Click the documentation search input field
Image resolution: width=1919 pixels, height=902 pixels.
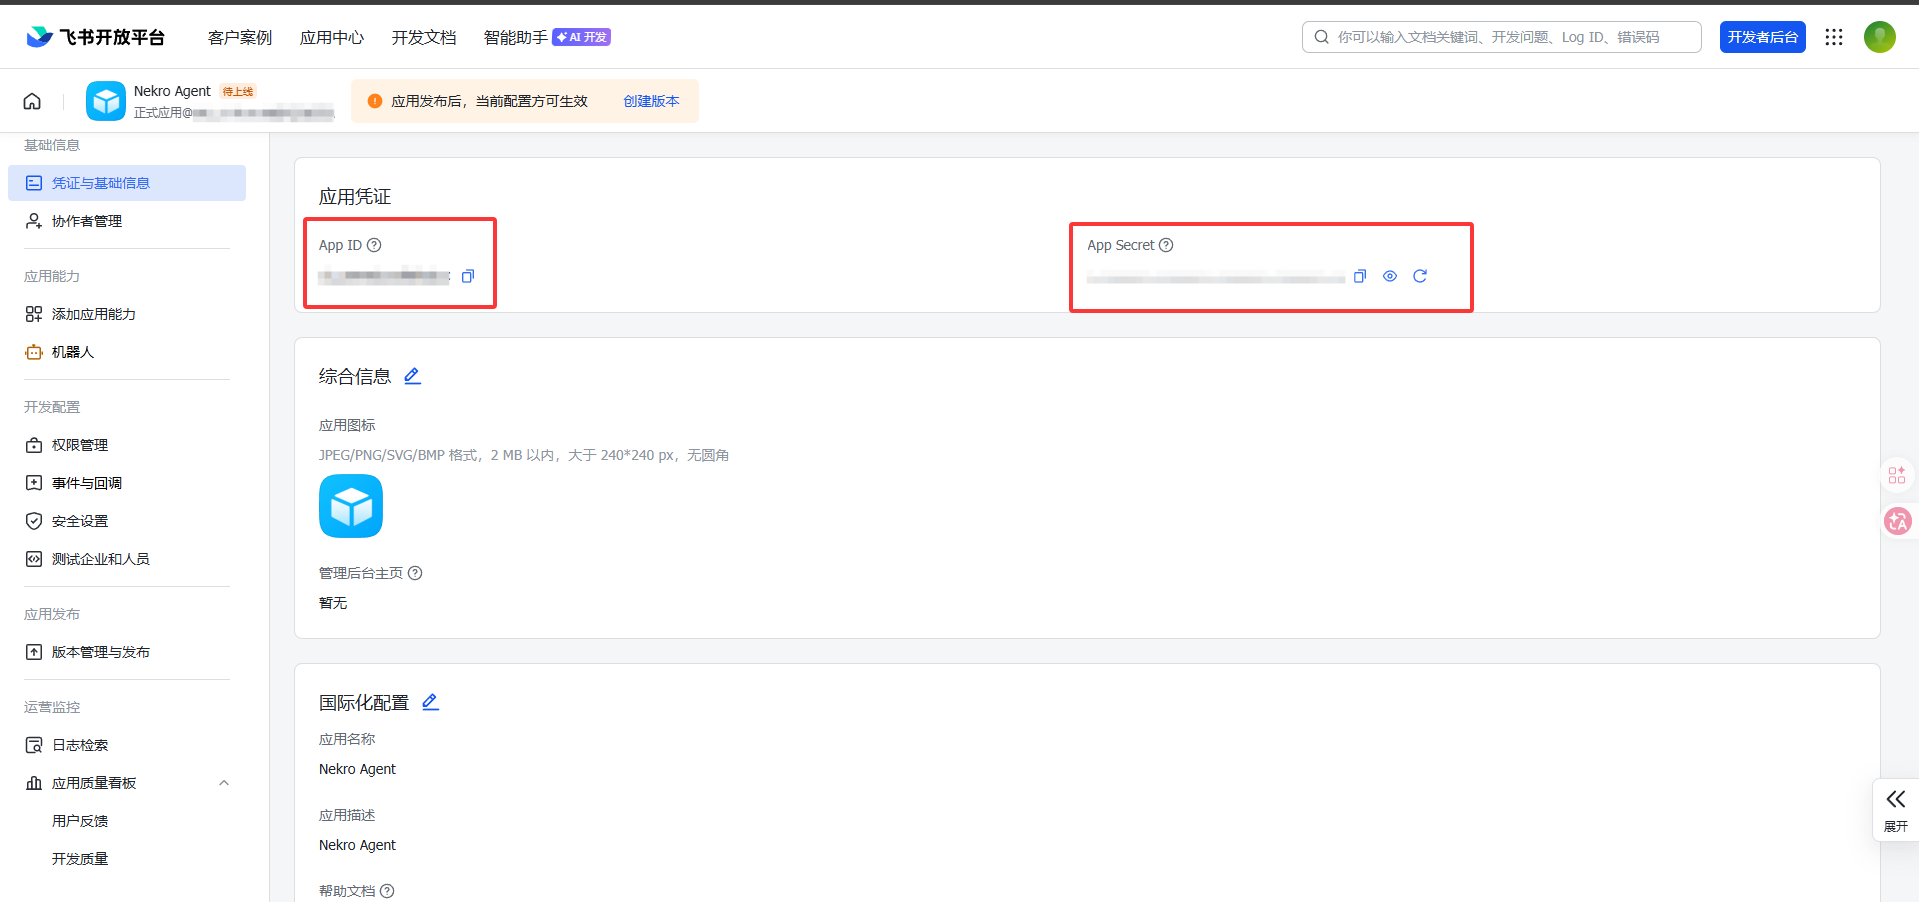pyautogui.click(x=1510, y=37)
